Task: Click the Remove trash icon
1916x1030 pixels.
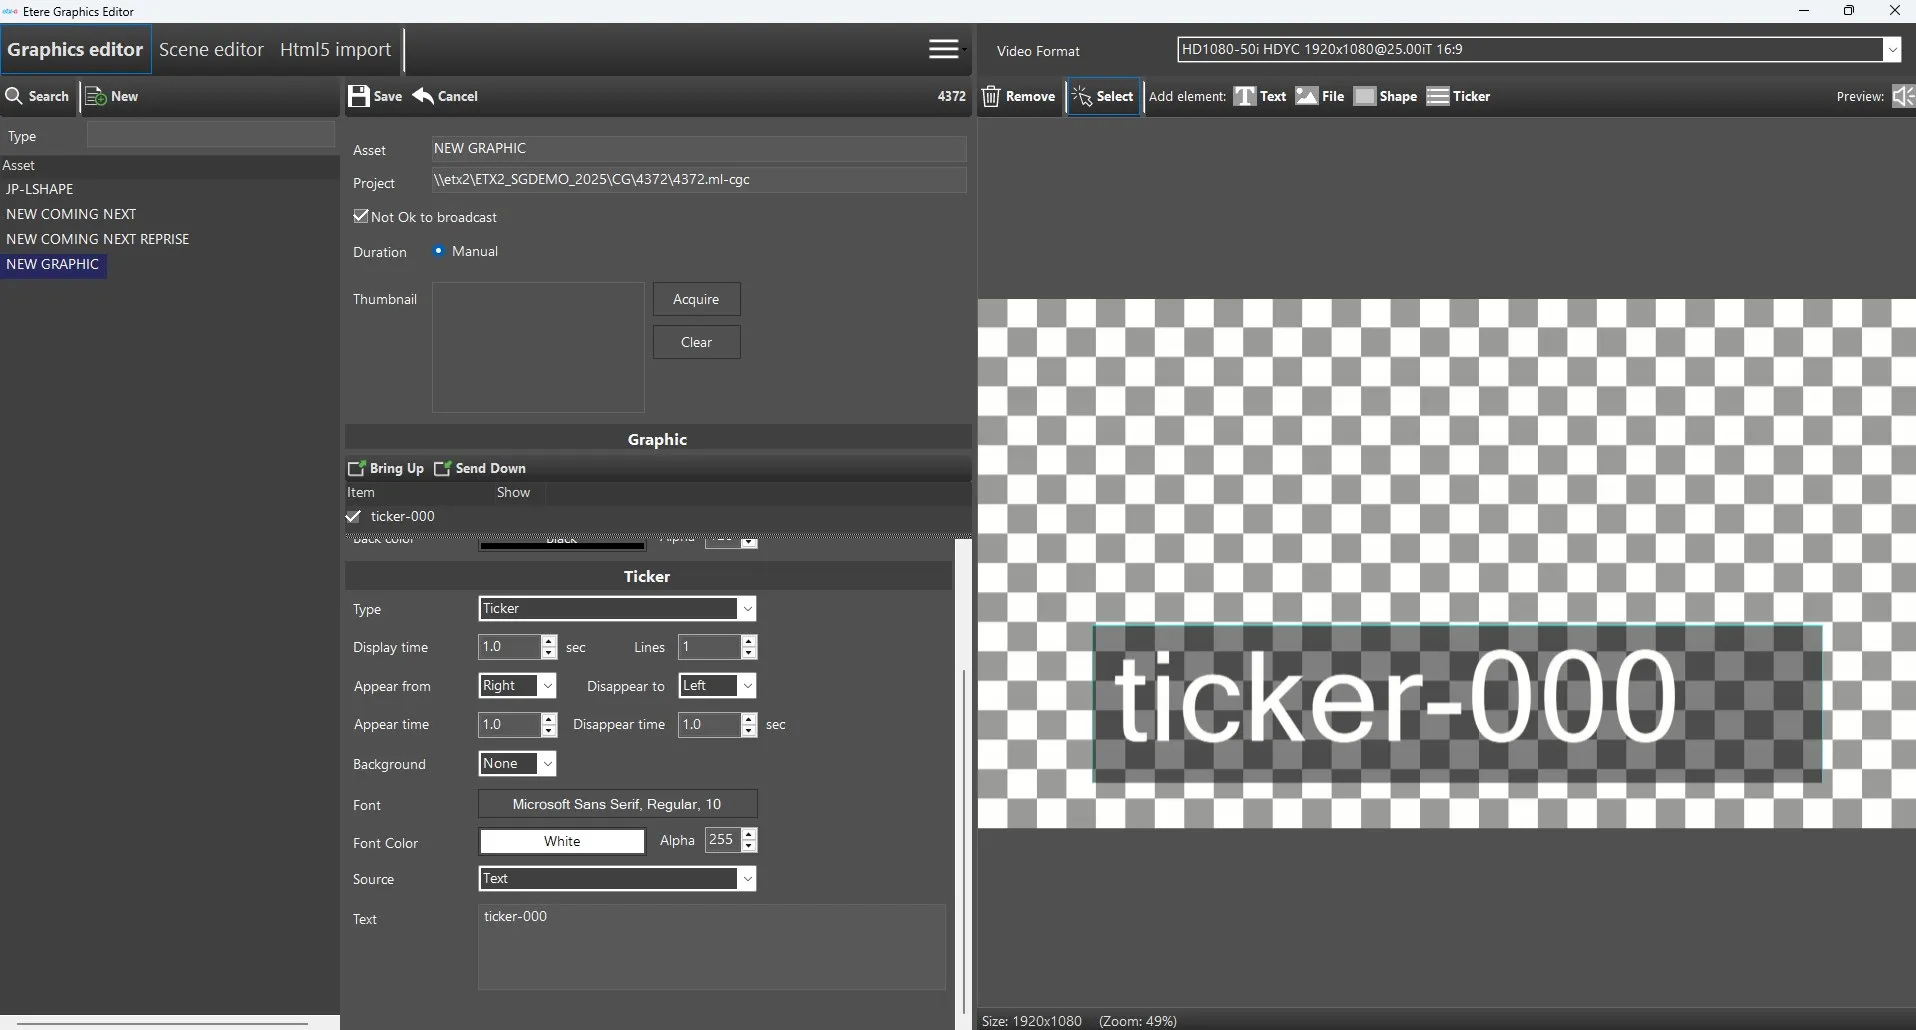Action: point(991,96)
